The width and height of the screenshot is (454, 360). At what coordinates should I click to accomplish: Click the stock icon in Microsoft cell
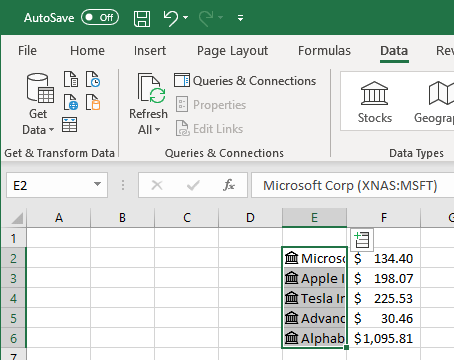coord(292,258)
